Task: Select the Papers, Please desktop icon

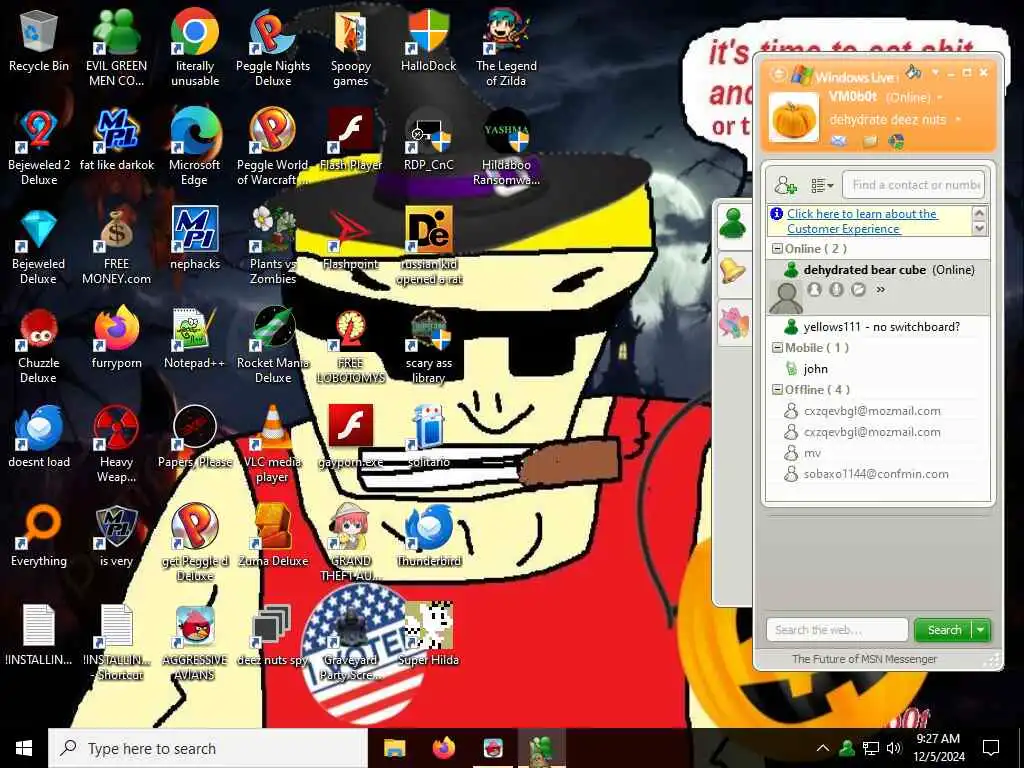Action: click(195, 438)
